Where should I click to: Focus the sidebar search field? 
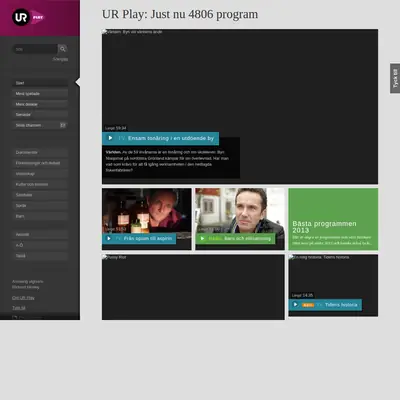point(35,49)
